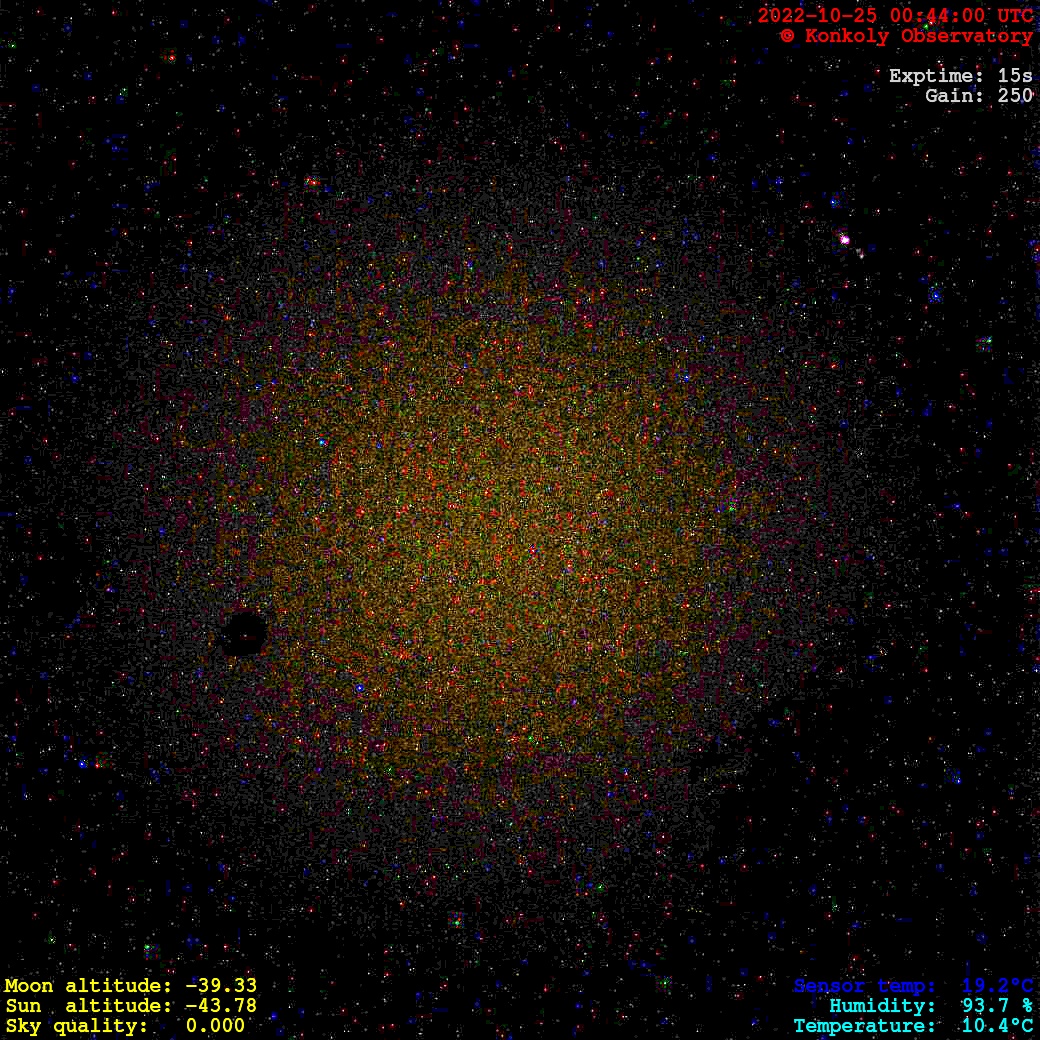
Task: Click the bright pink-white star
Action: click(845, 240)
